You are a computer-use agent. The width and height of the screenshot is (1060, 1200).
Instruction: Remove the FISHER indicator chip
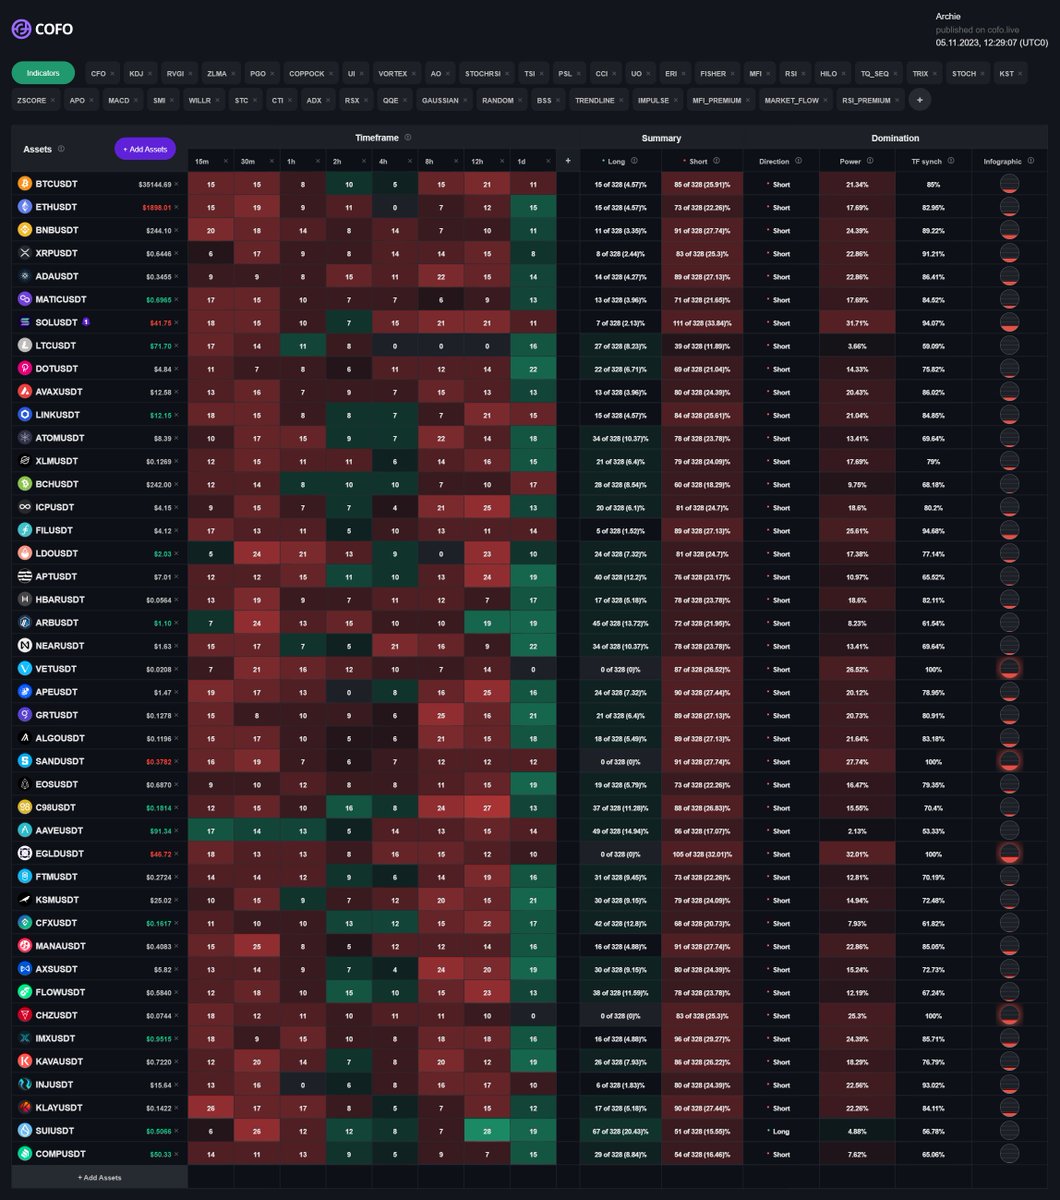coord(734,74)
